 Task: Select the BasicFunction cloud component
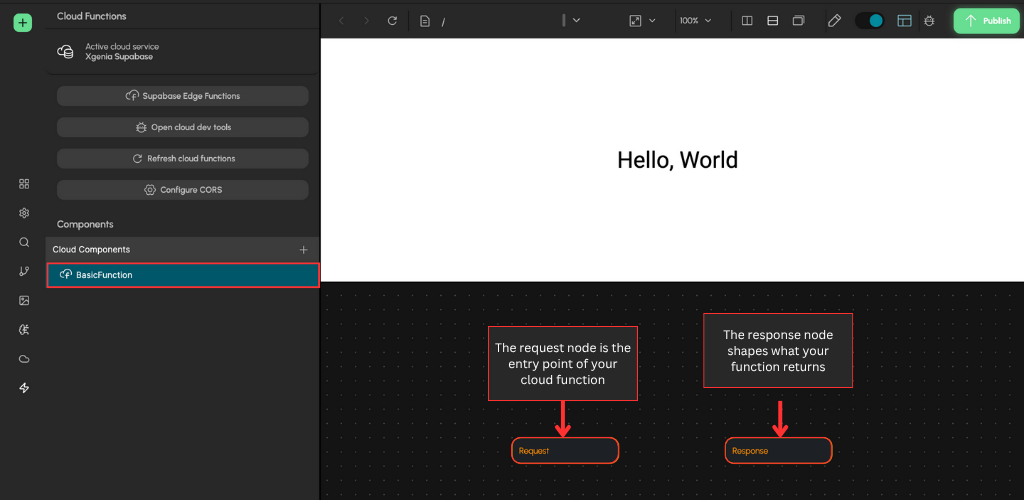coord(183,275)
